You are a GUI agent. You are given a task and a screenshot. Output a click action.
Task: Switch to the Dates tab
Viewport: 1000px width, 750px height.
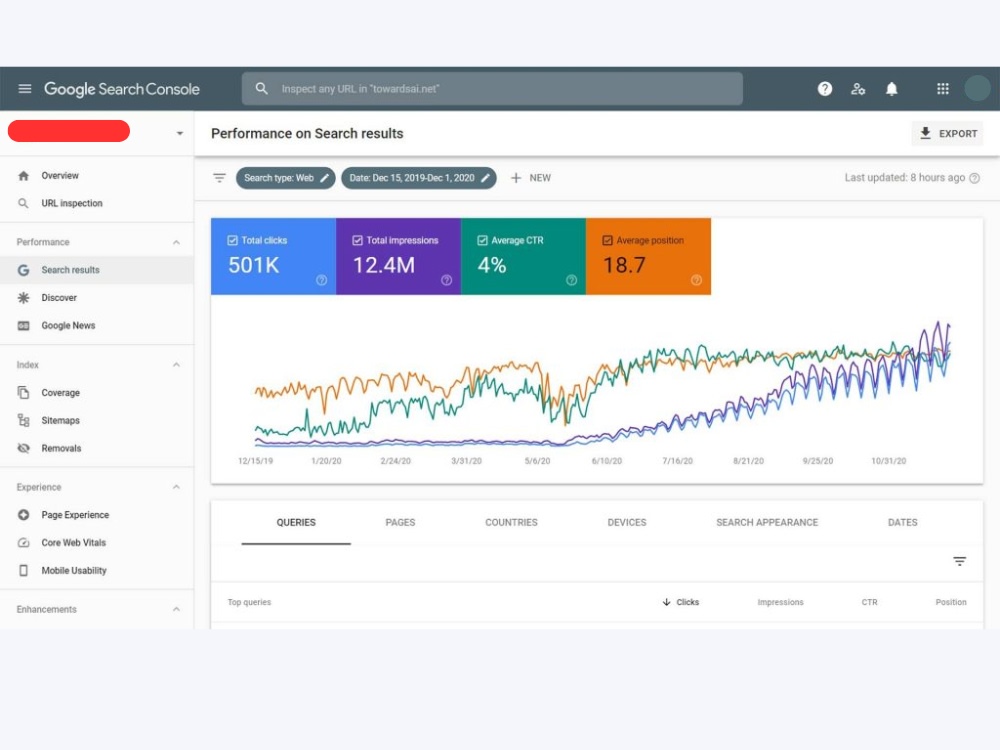point(902,522)
